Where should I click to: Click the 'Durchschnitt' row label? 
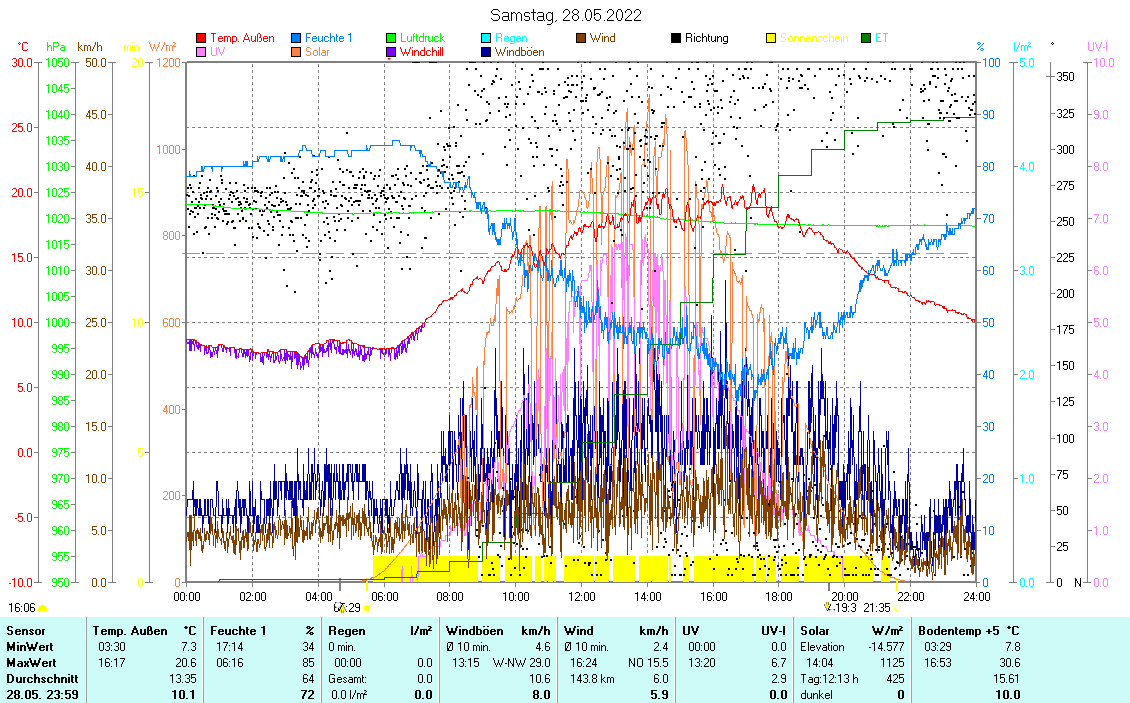point(43,678)
